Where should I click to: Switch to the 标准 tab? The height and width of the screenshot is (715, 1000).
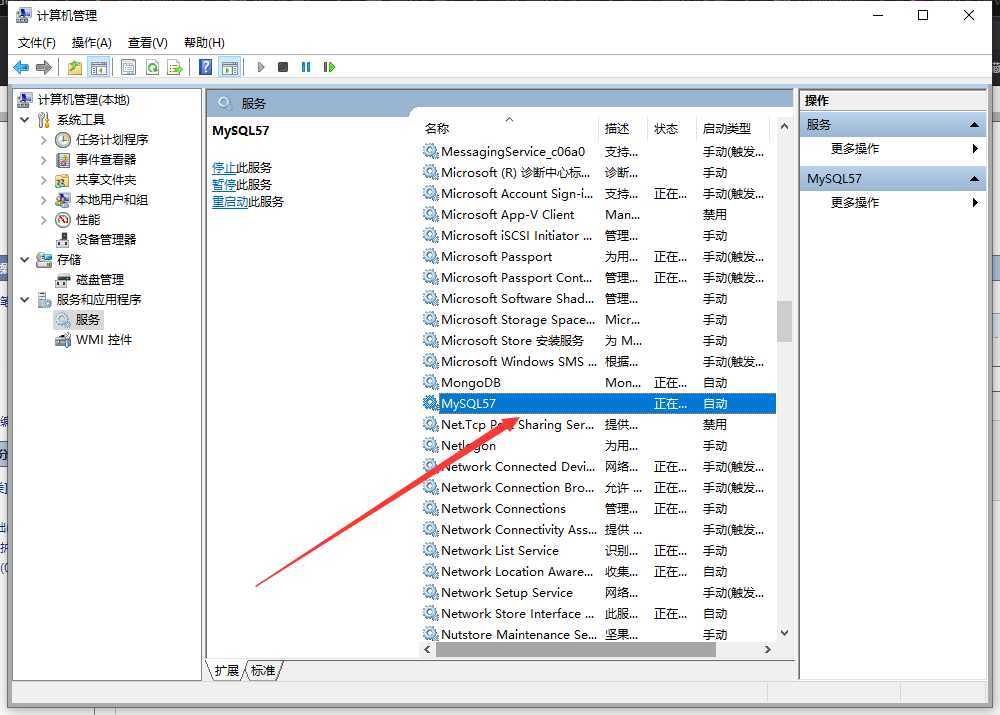[x=263, y=670]
